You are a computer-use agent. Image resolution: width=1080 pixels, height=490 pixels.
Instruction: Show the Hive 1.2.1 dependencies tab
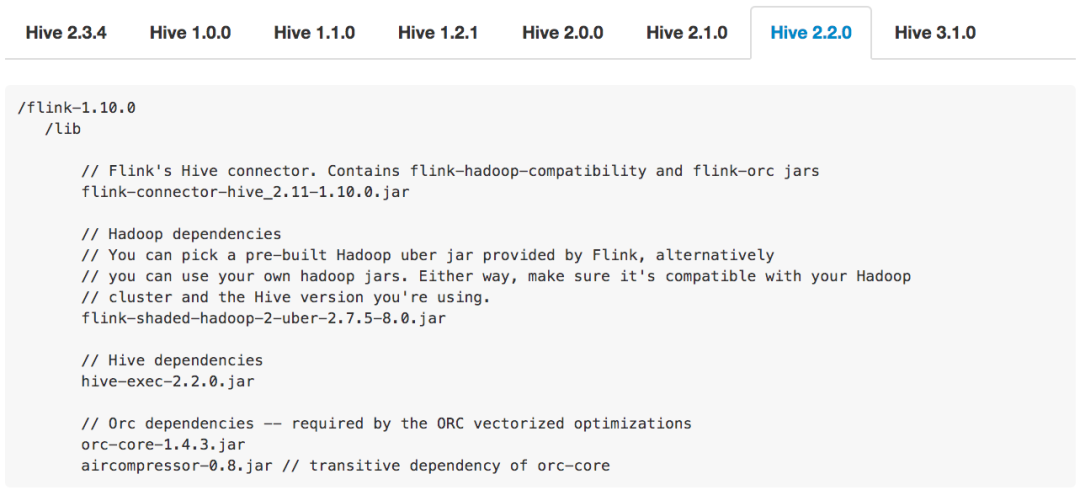click(438, 33)
